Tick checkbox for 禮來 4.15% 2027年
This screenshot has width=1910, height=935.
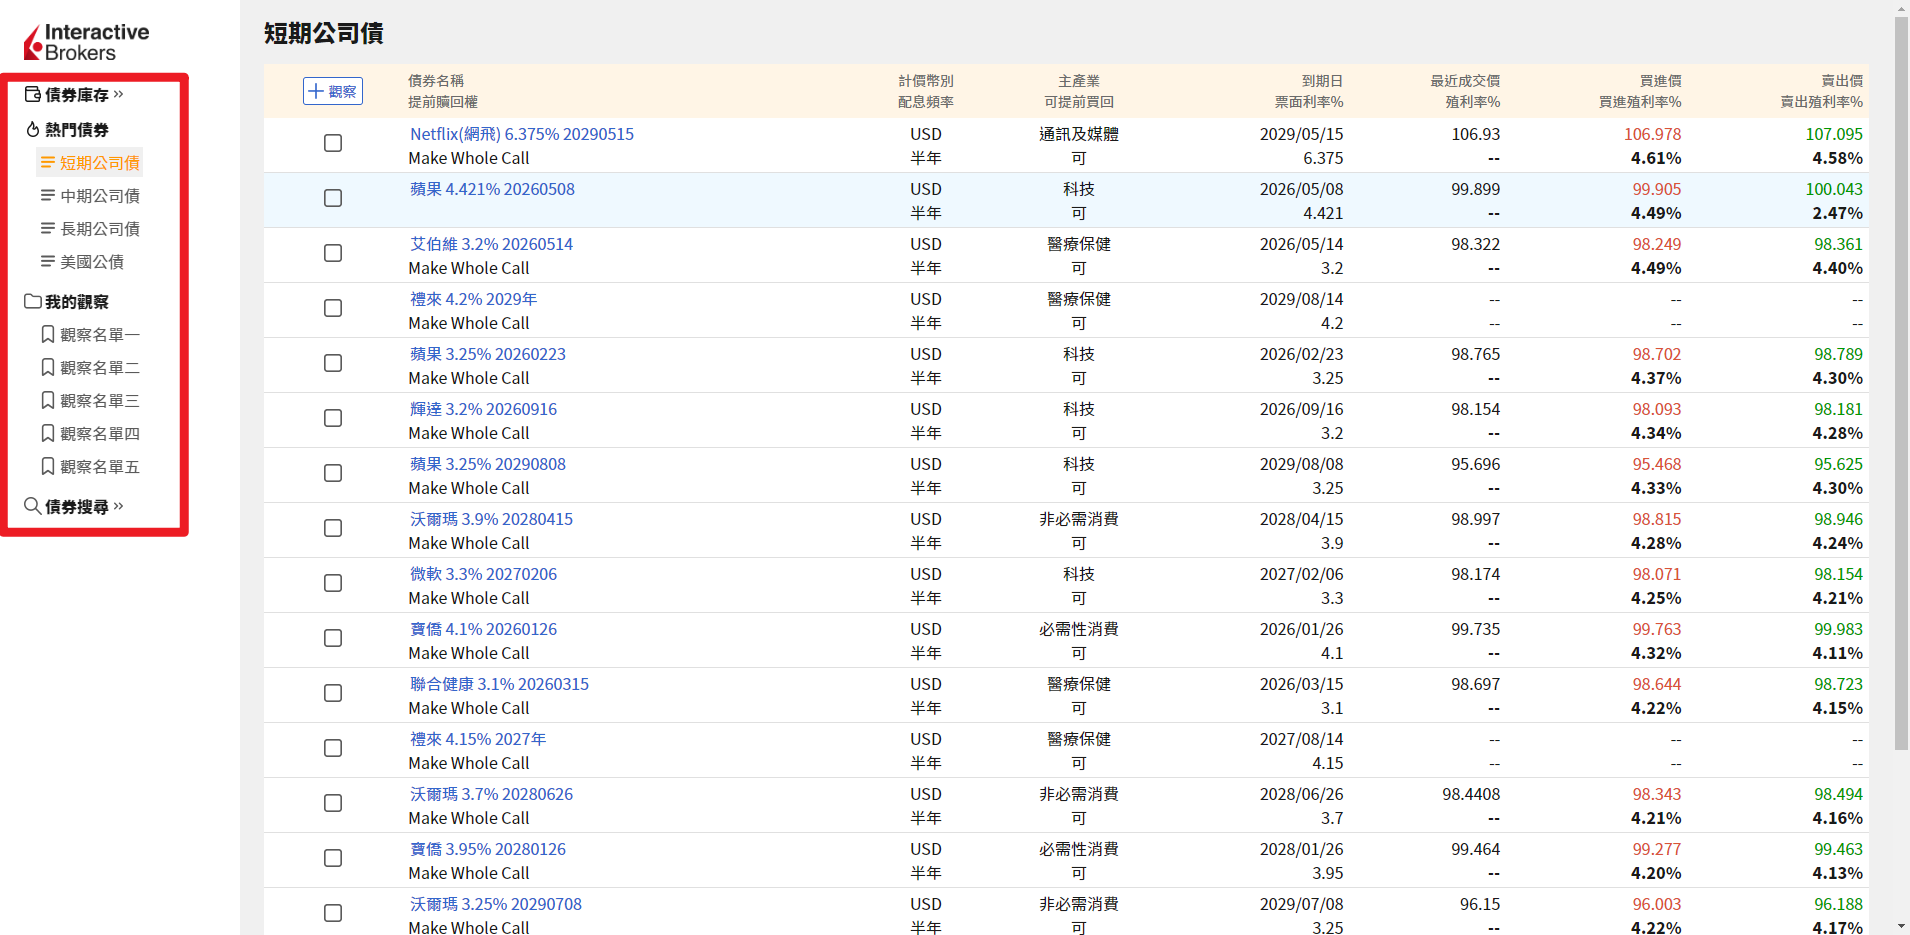coord(333,748)
